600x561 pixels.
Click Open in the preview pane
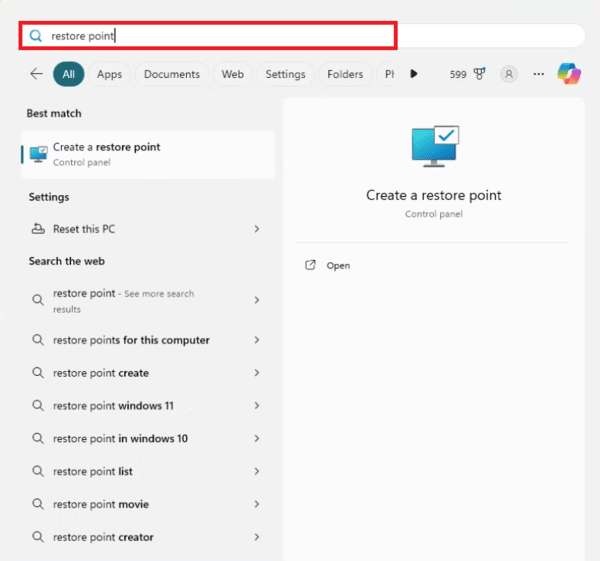pos(338,266)
